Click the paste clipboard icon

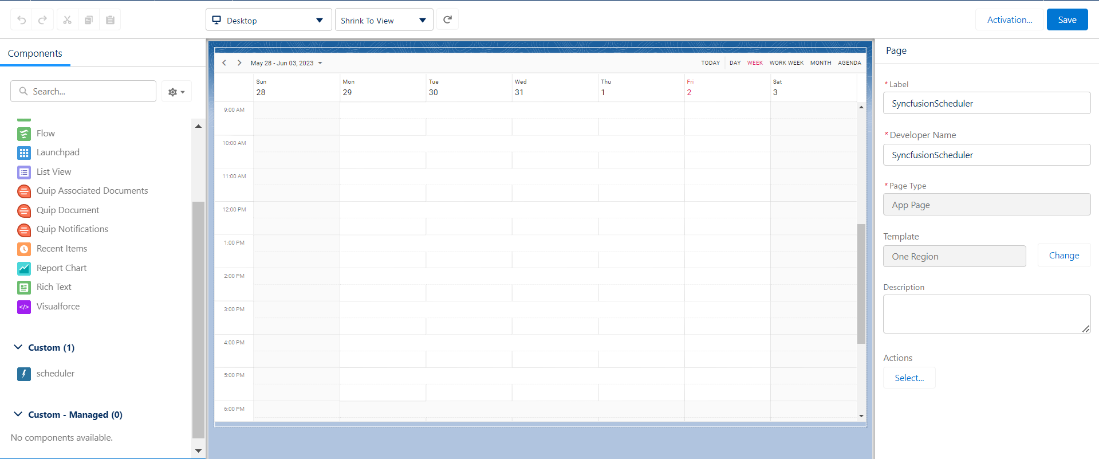pos(110,20)
